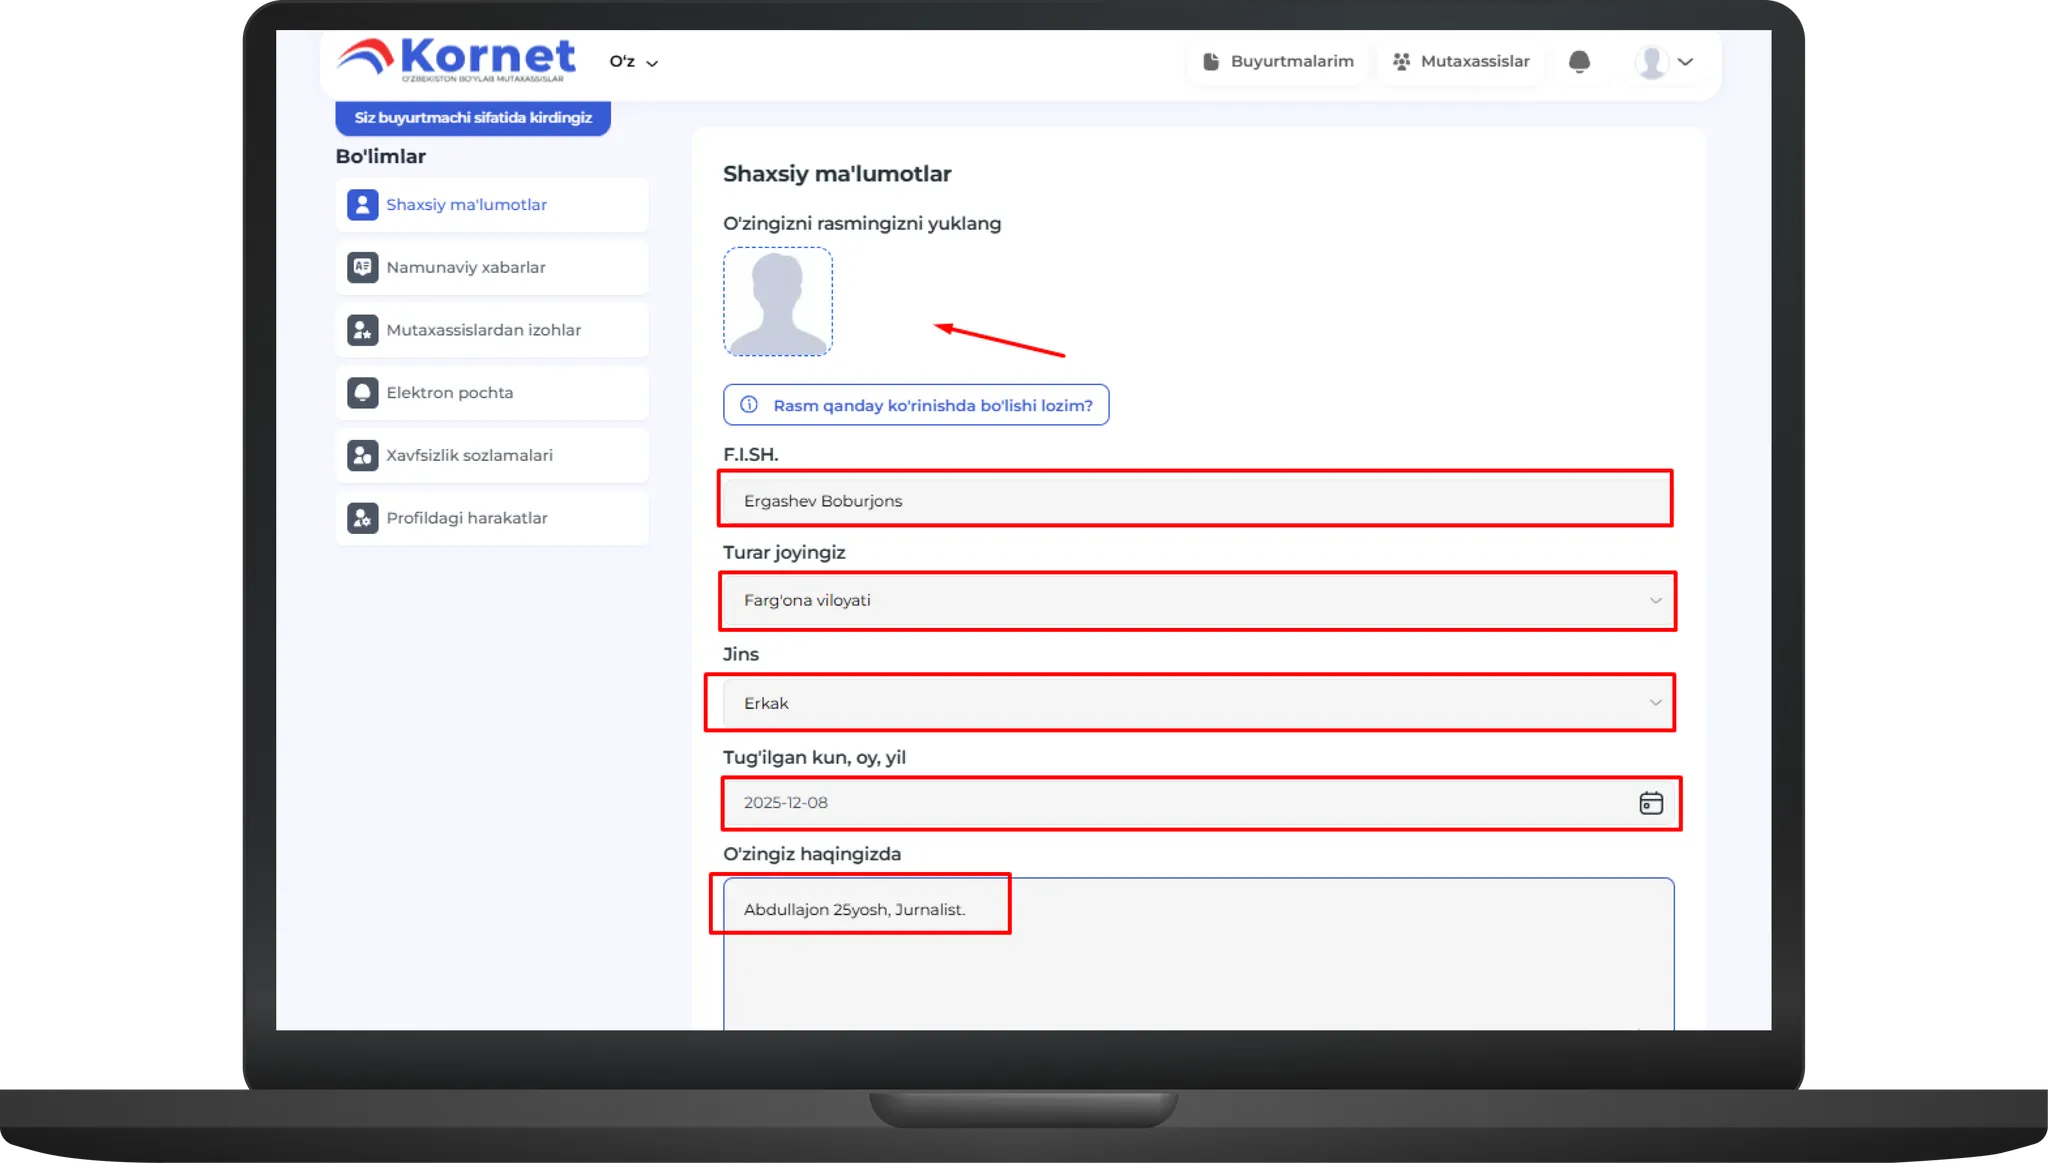This screenshot has height=1163, width=2048.
Task: Click the Kornet logo
Action: click(x=456, y=59)
